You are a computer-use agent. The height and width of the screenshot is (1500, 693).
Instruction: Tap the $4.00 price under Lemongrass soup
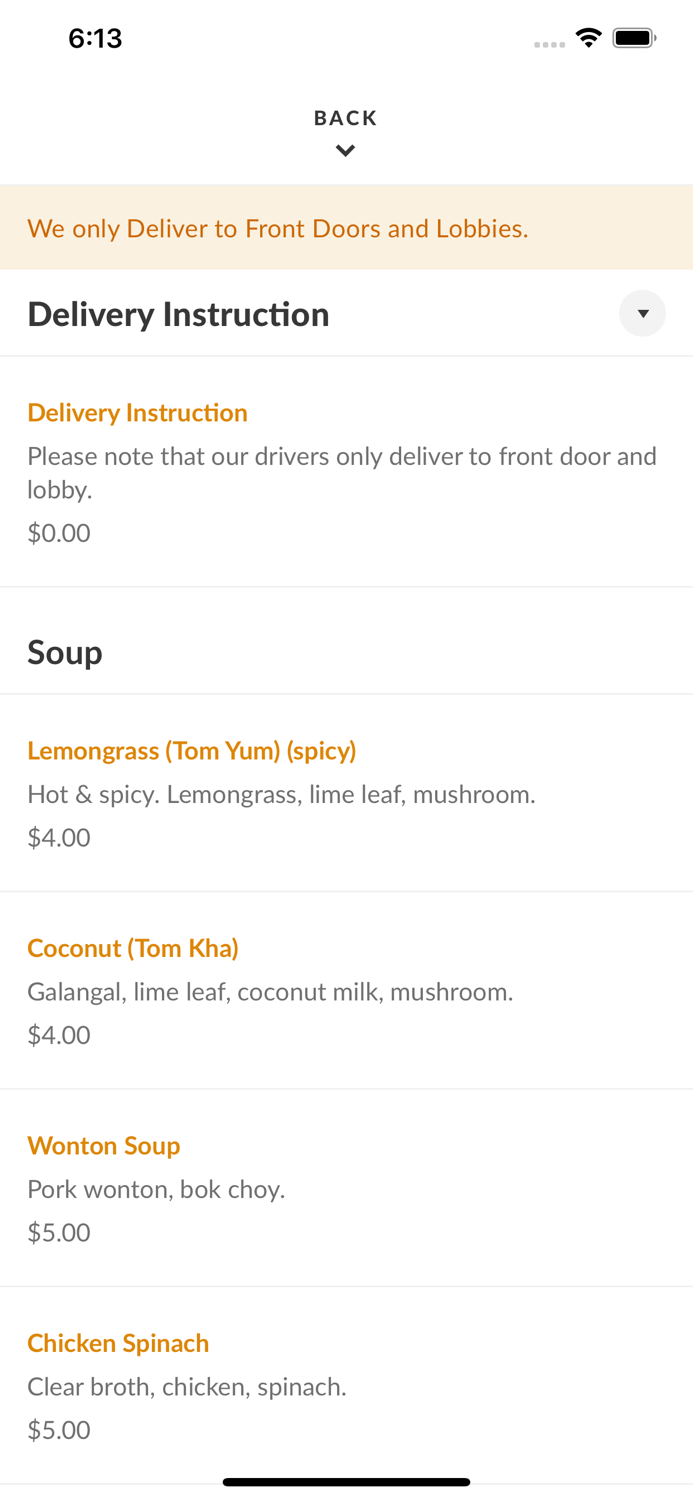59,837
